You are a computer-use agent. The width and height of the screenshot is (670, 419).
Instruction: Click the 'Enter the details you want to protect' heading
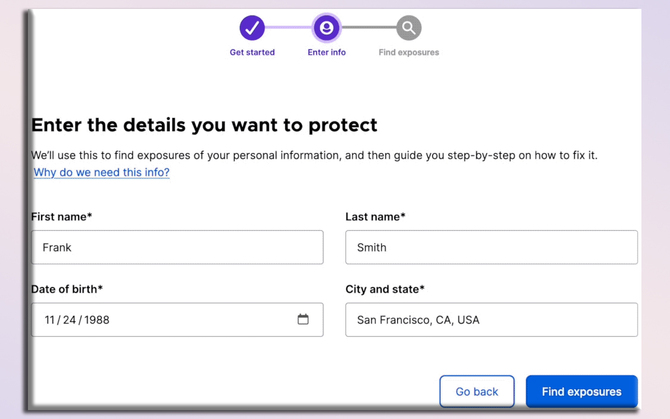click(x=204, y=125)
